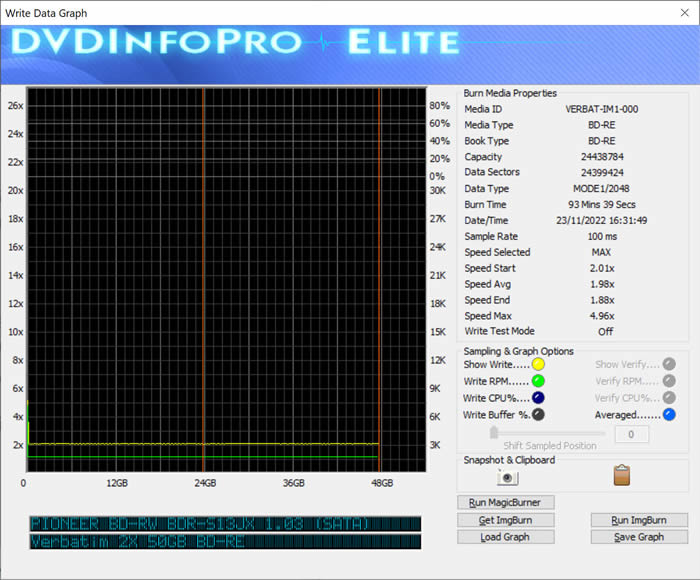
Task: Toggle the green Write RPM indicator
Action: [x=538, y=381]
